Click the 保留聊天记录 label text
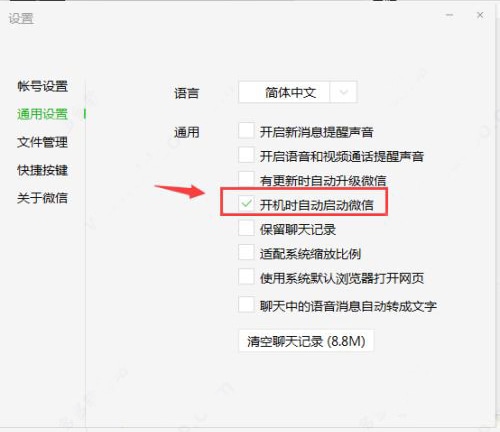The width and height of the screenshot is (500, 432). coord(298,229)
